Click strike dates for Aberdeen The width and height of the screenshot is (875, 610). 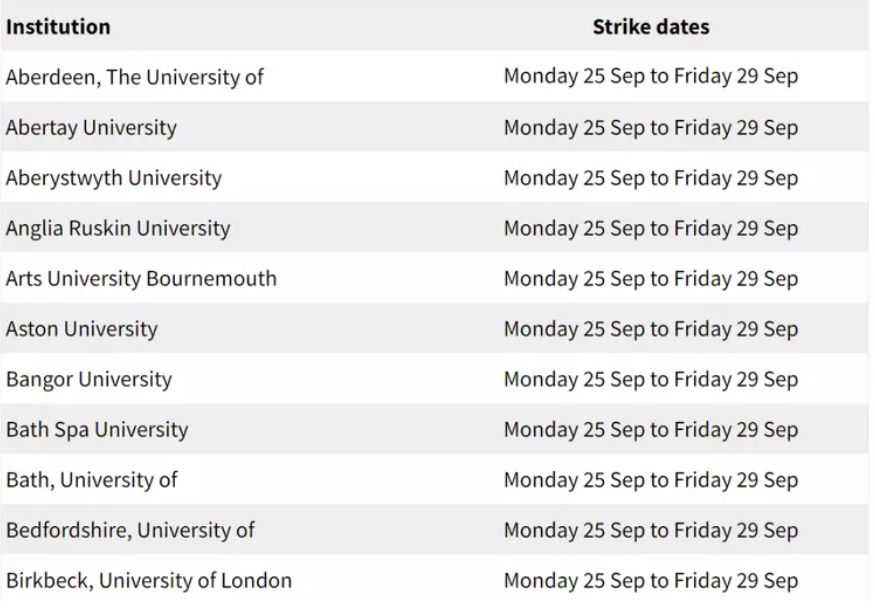(651, 76)
